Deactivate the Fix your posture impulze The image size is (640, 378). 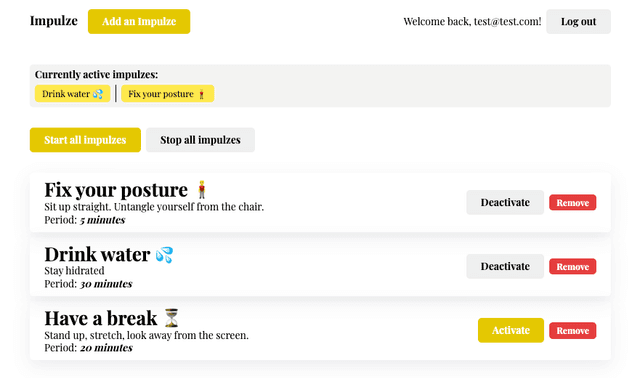point(505,202)
